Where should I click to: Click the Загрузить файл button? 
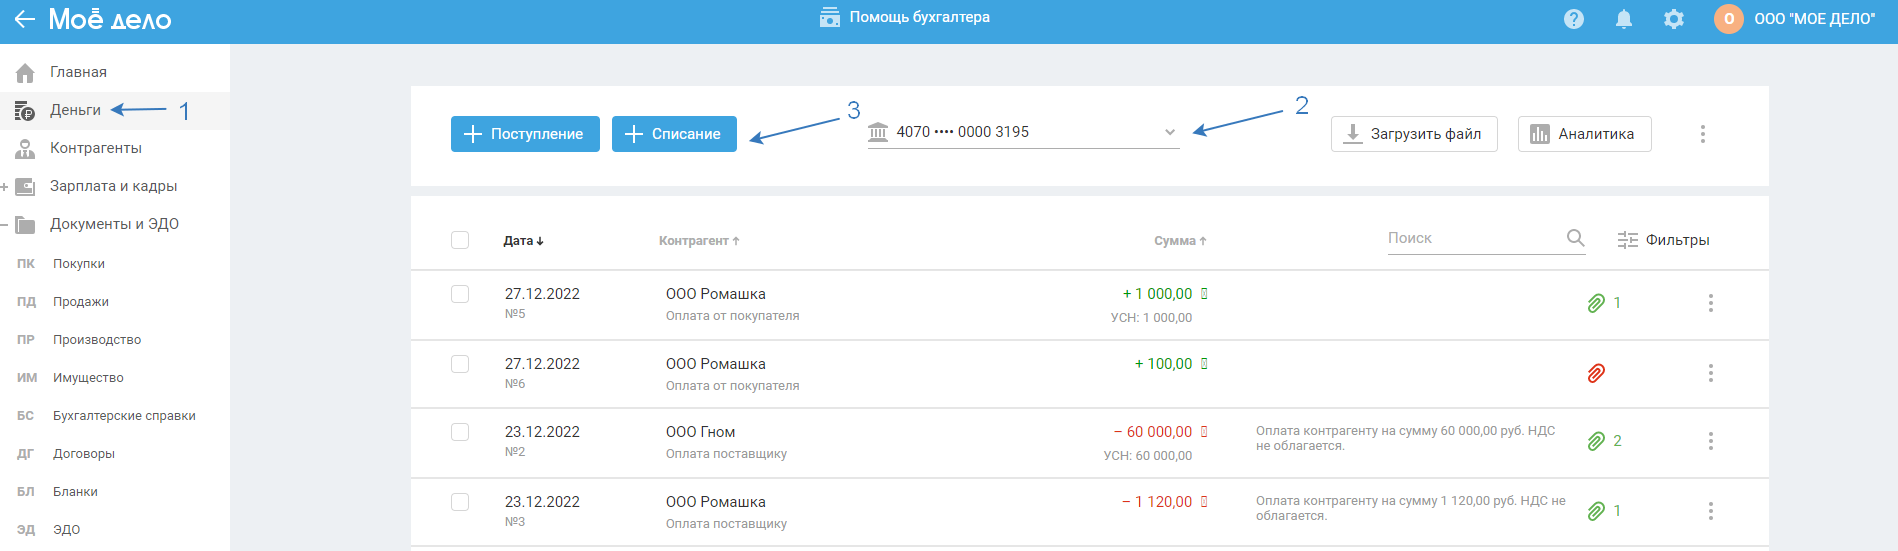pyautogui.click(x=1414, y=134)
